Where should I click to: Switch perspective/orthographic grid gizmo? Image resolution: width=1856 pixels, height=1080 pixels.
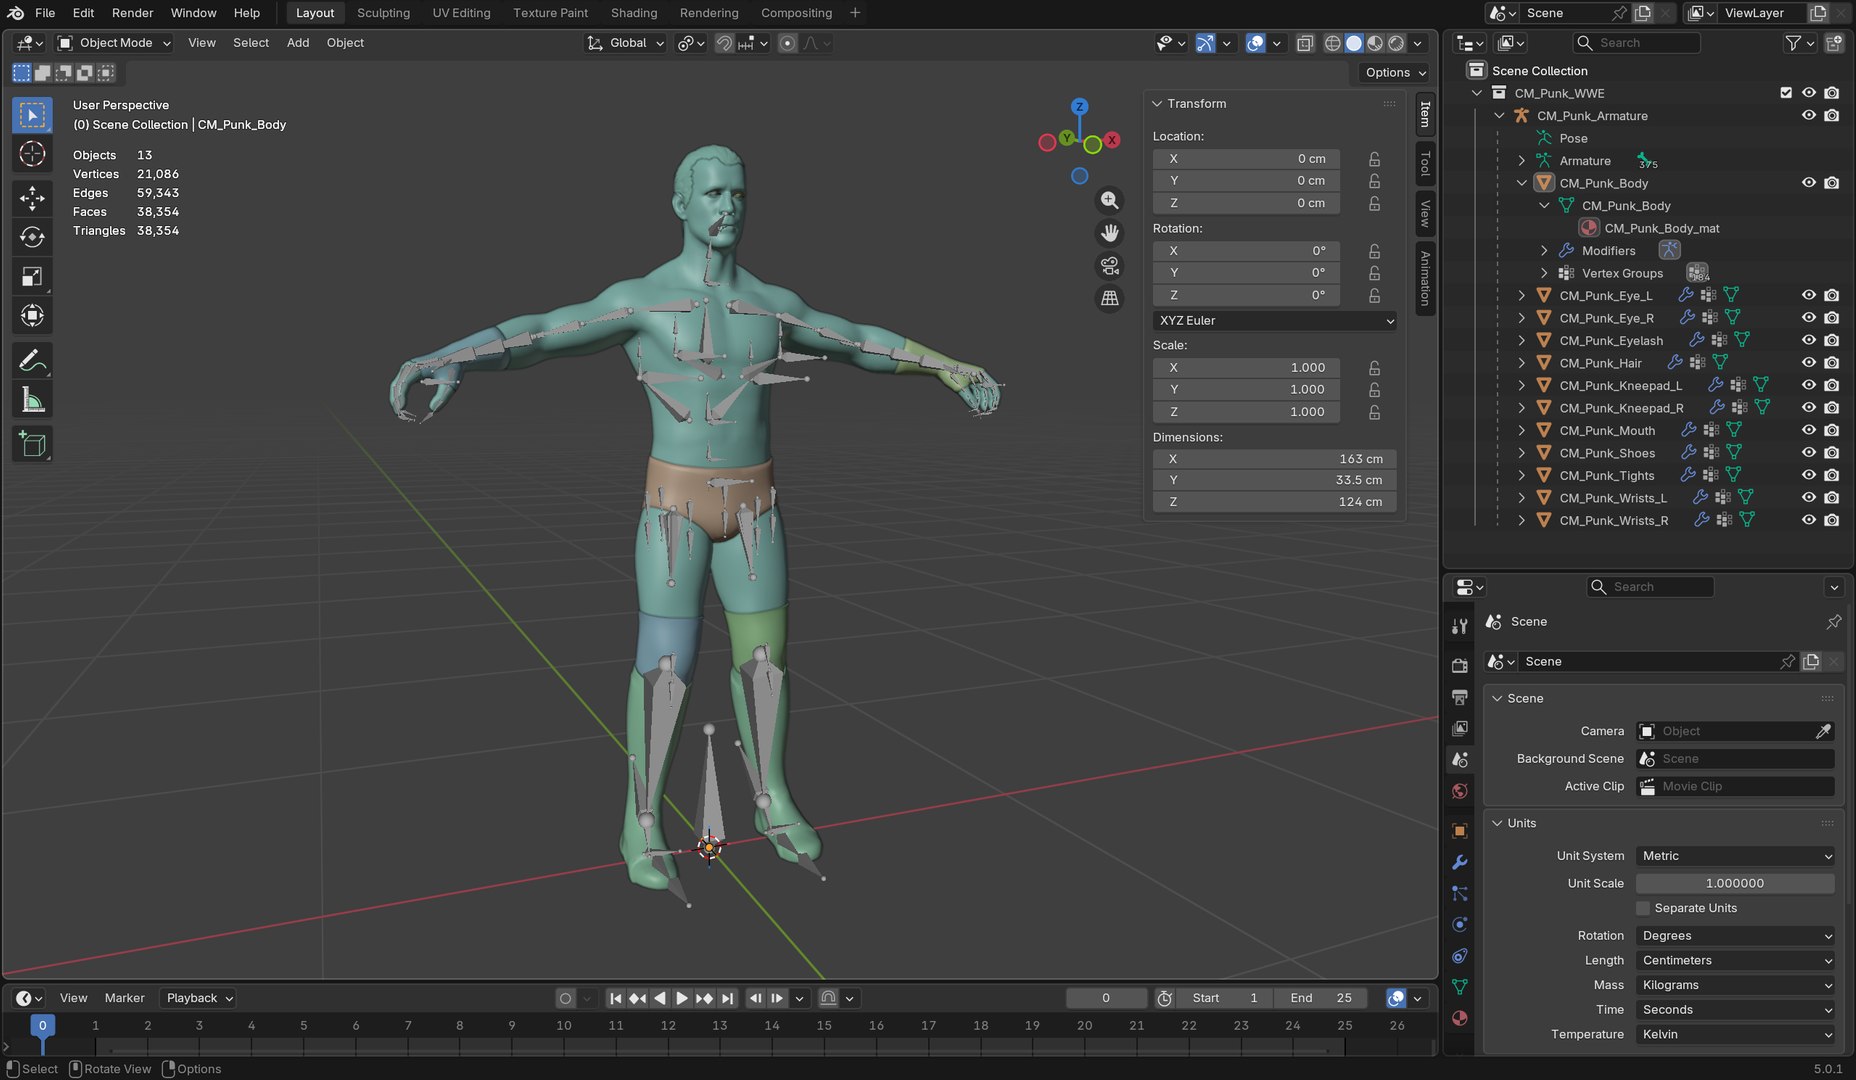(x=1109, y=298)
